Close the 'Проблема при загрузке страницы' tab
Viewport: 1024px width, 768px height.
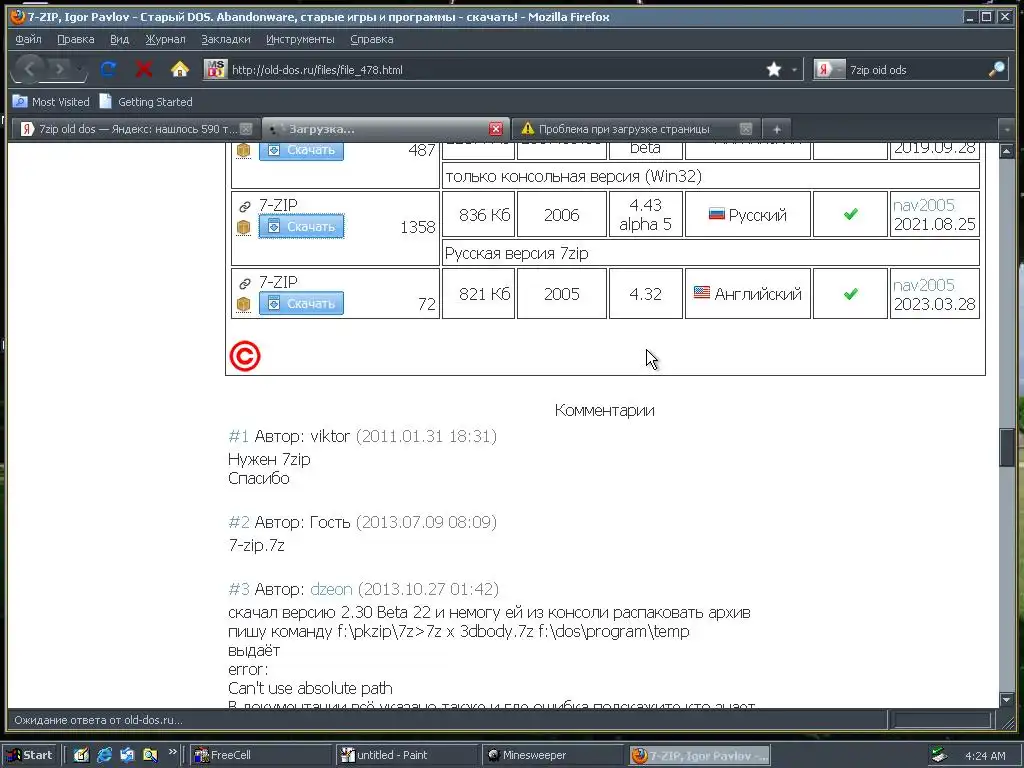(x=746, y=129)
